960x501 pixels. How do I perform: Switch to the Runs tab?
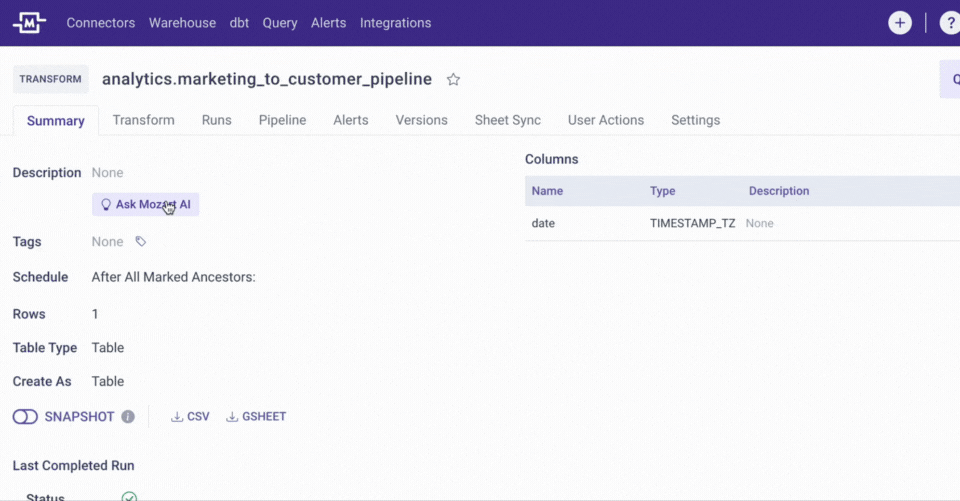(216, 120)
